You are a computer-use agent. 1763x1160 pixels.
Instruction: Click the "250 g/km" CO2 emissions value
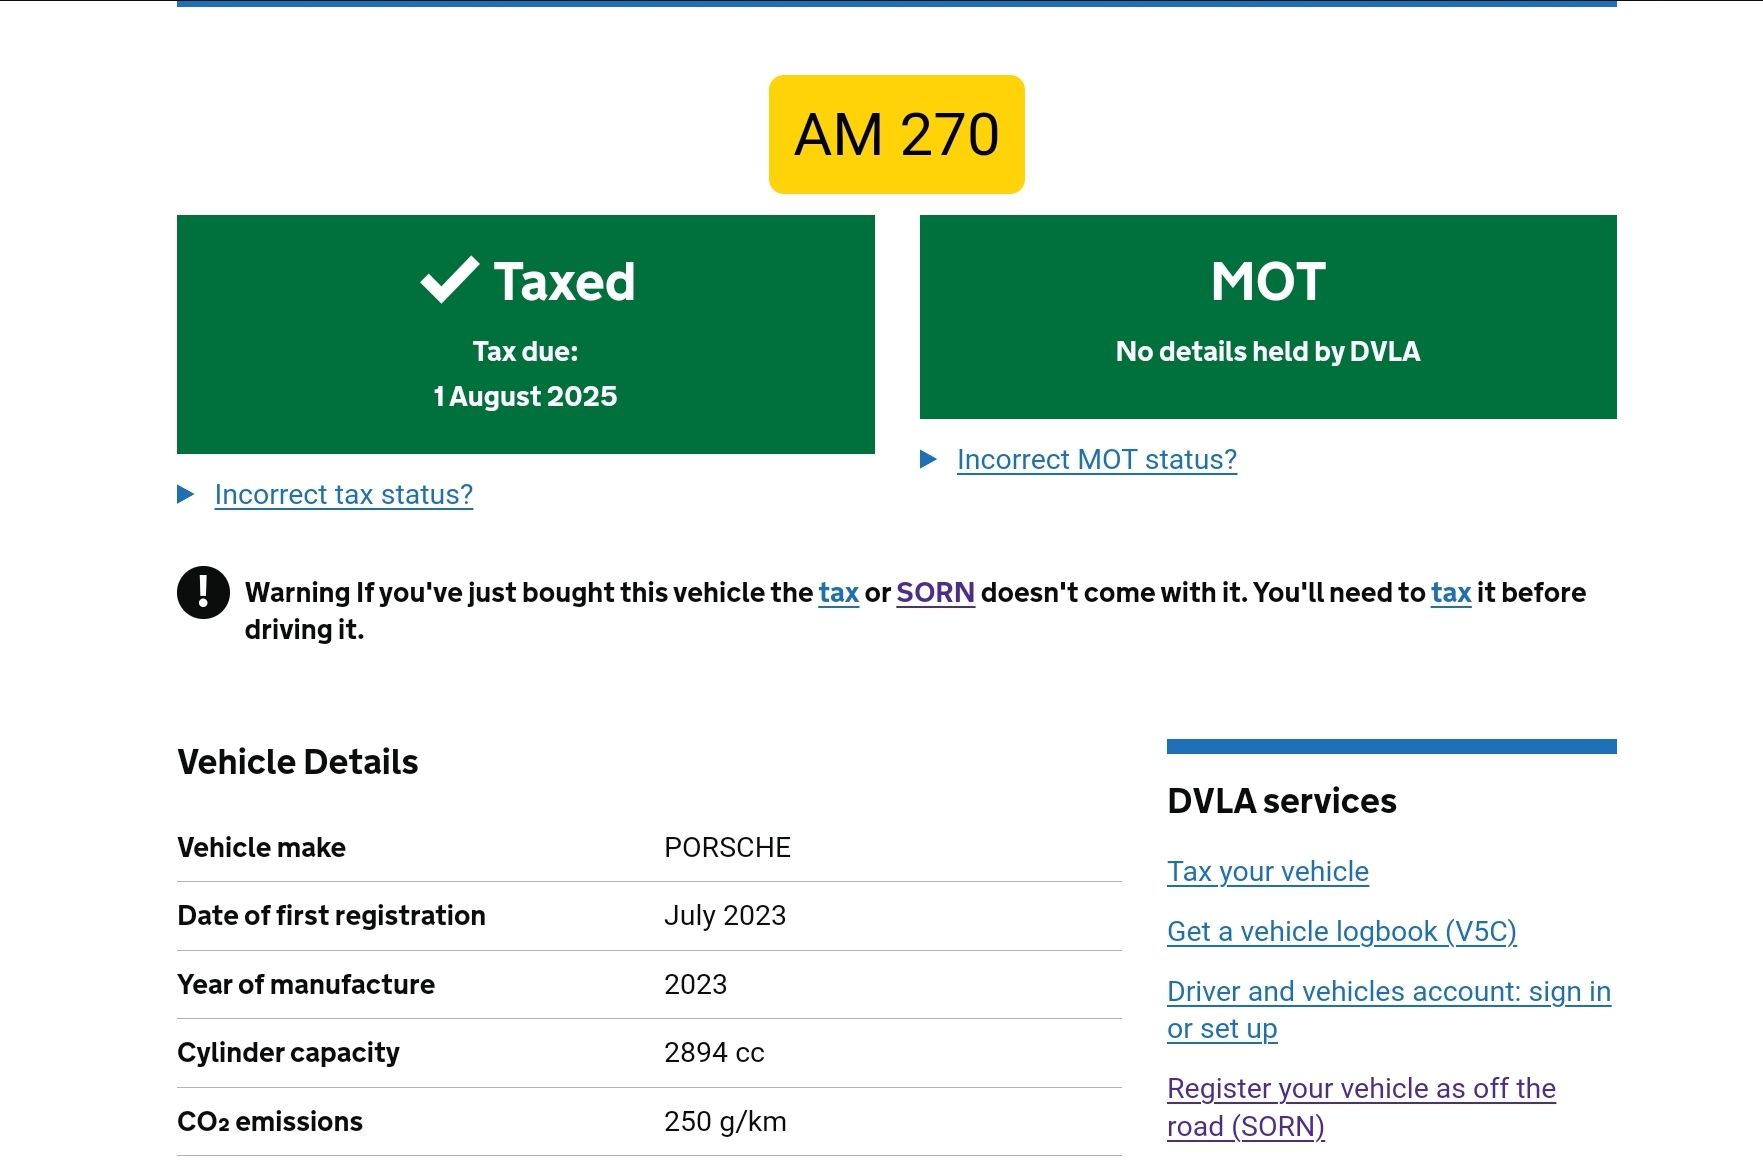click(725, 1122)
